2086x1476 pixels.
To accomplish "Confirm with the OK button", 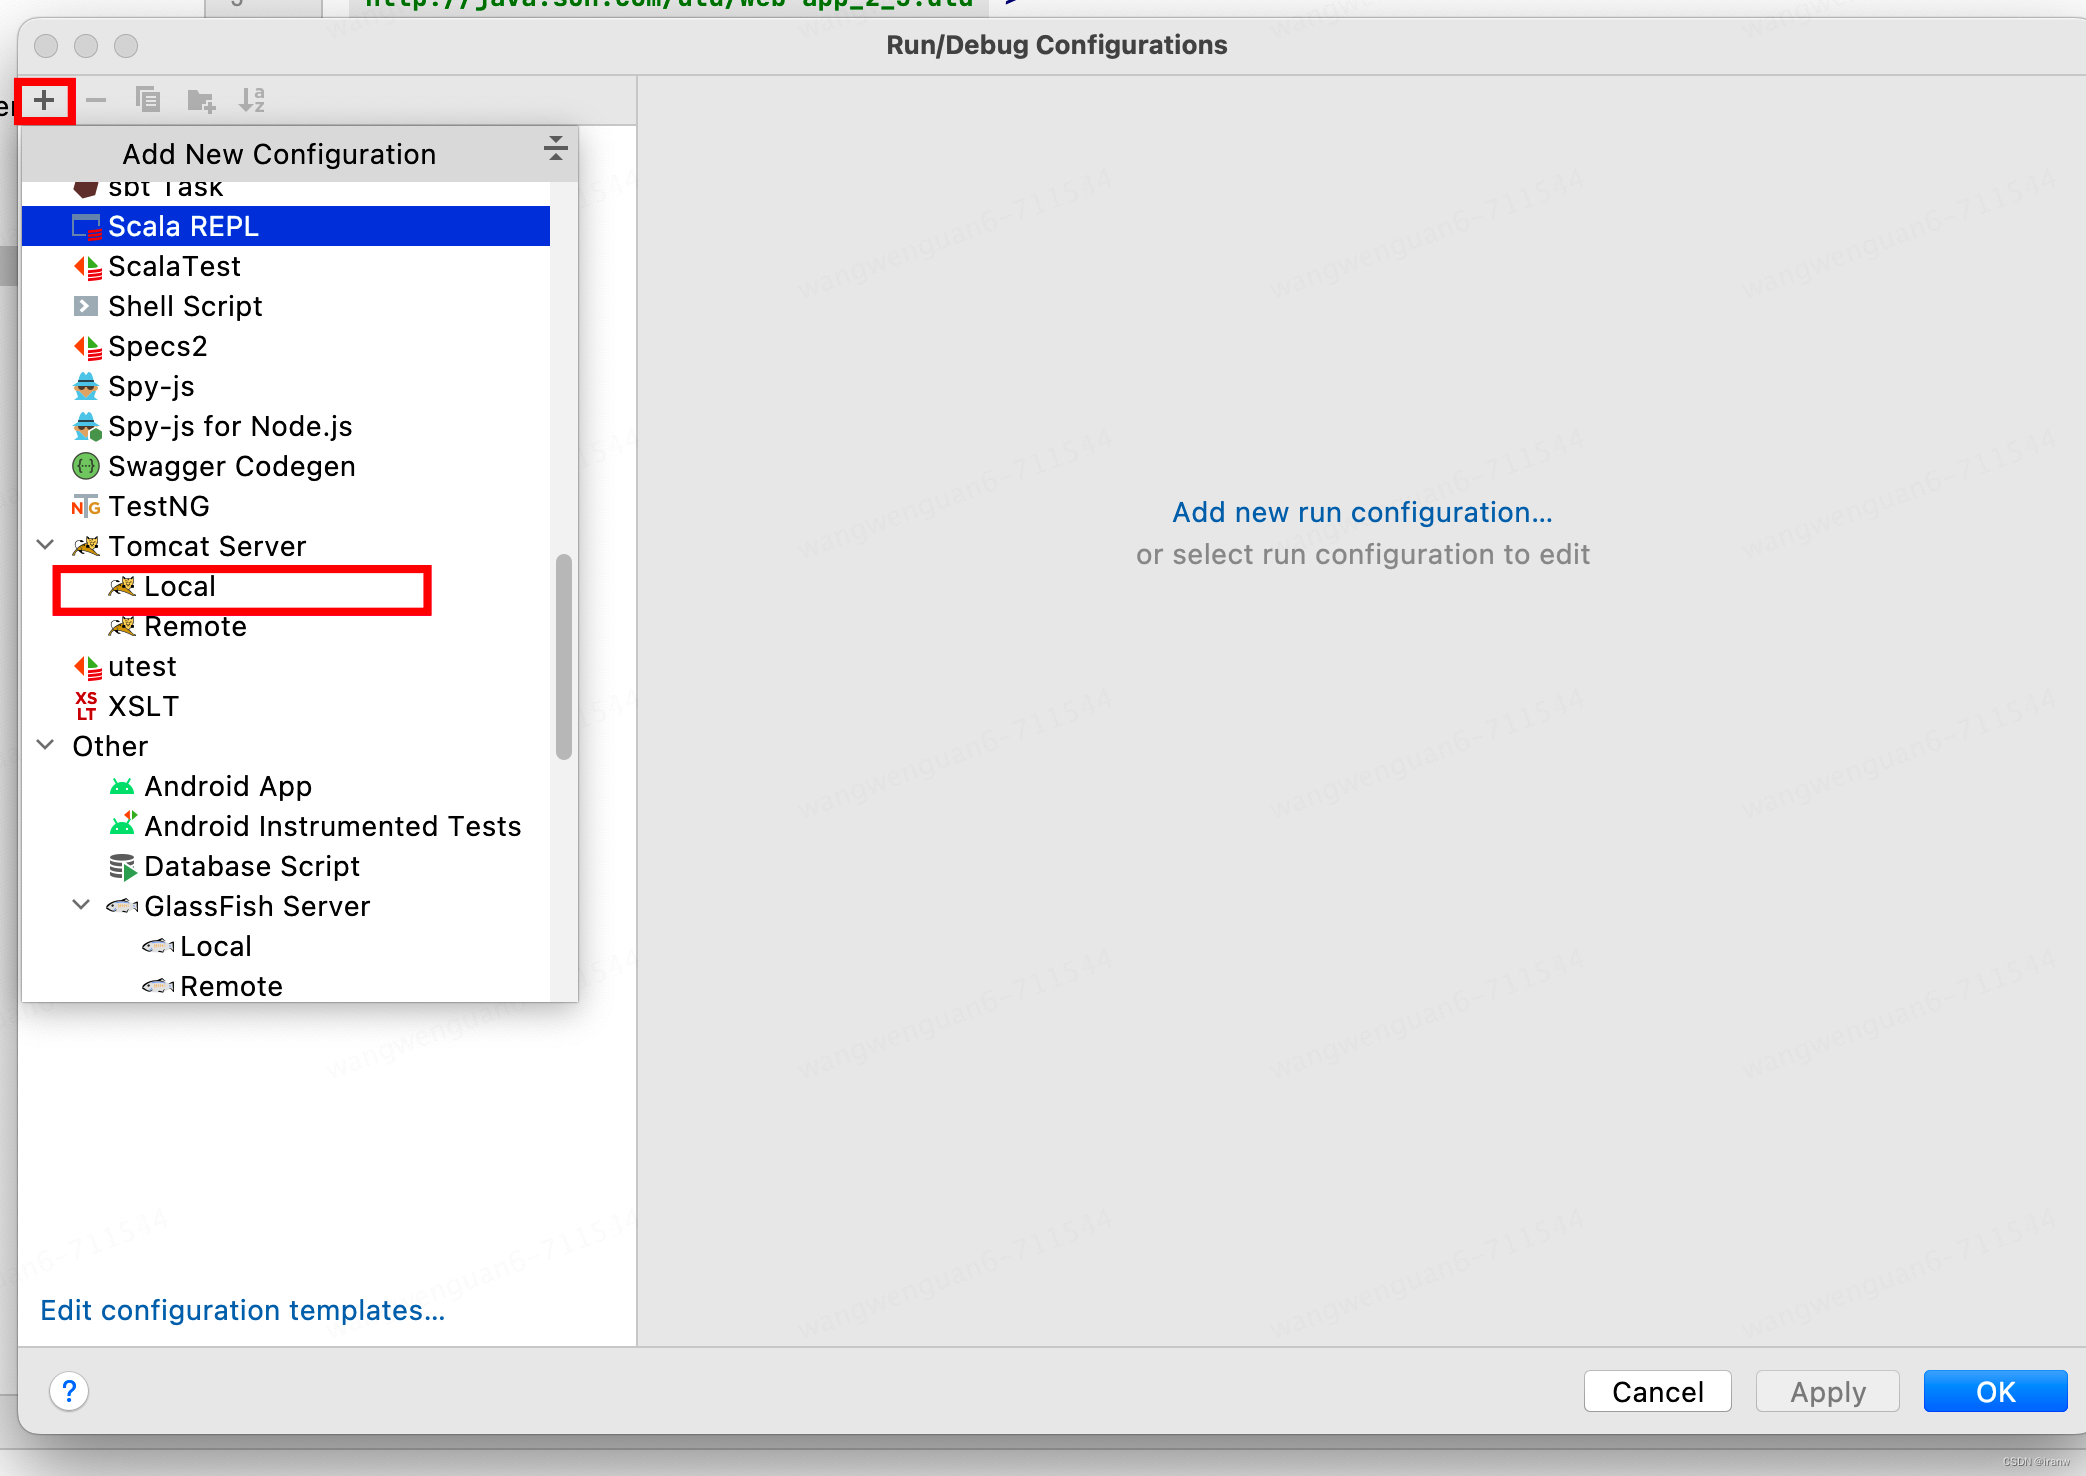I will pyautogui.click(x=1994, y=1391).
